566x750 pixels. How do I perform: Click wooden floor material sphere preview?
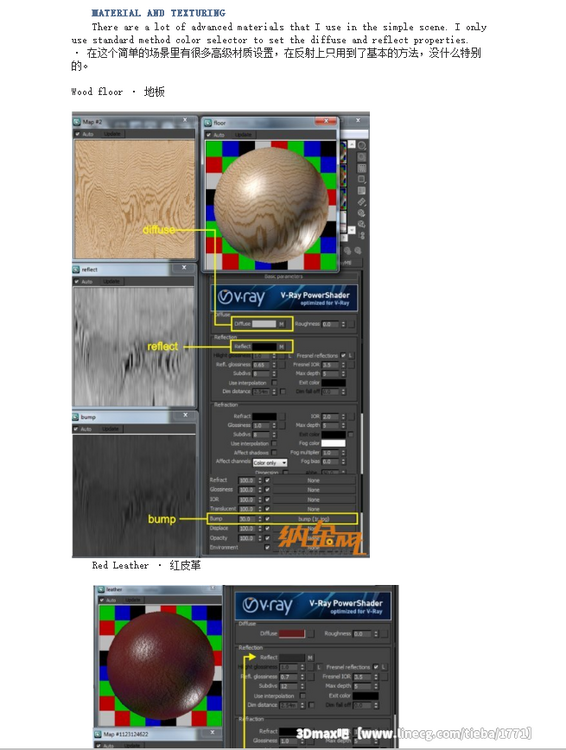271,205
